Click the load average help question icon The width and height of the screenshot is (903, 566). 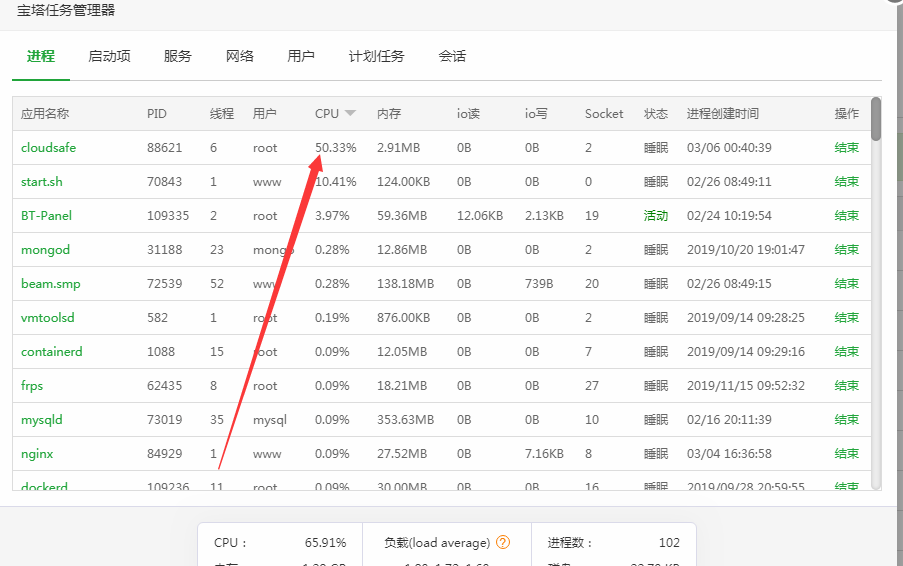[x=503, y=543]
